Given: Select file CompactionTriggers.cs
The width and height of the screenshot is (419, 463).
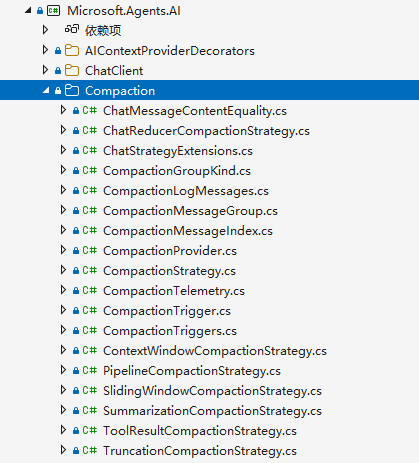Looking at the screenshot, I should (x=170, y=331).
